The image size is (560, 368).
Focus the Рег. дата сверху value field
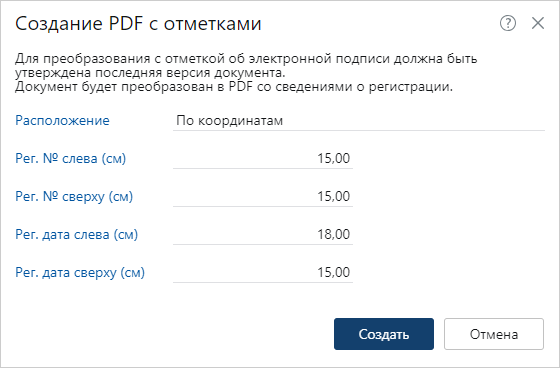(x=263, y=273)
